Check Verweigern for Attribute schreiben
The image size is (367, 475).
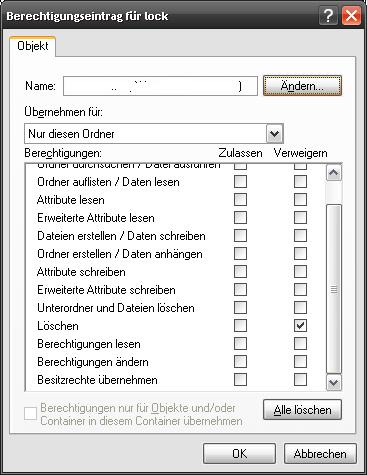click(x=300, y=272)
